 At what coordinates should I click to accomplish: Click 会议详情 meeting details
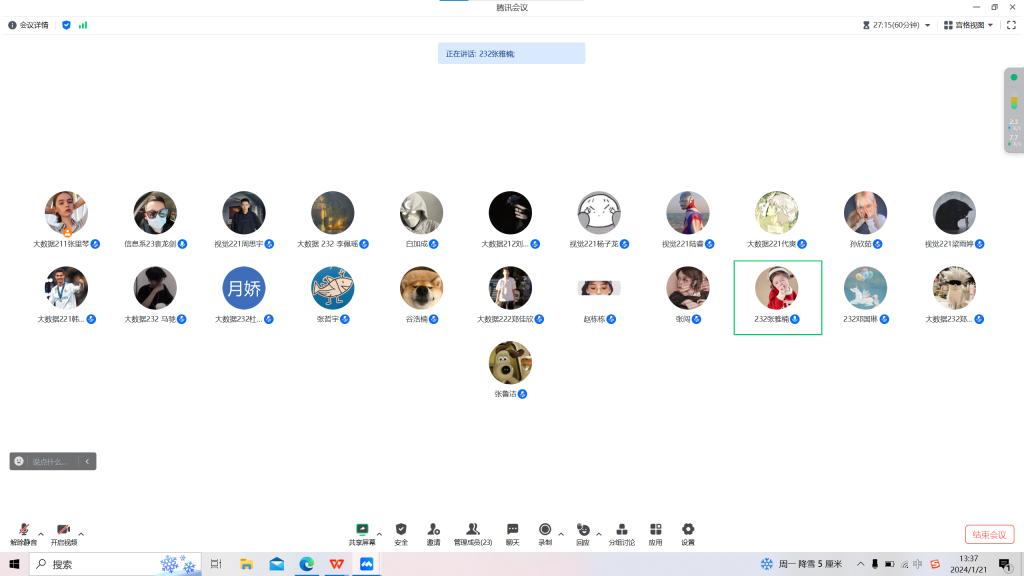[x=29, y=25]
